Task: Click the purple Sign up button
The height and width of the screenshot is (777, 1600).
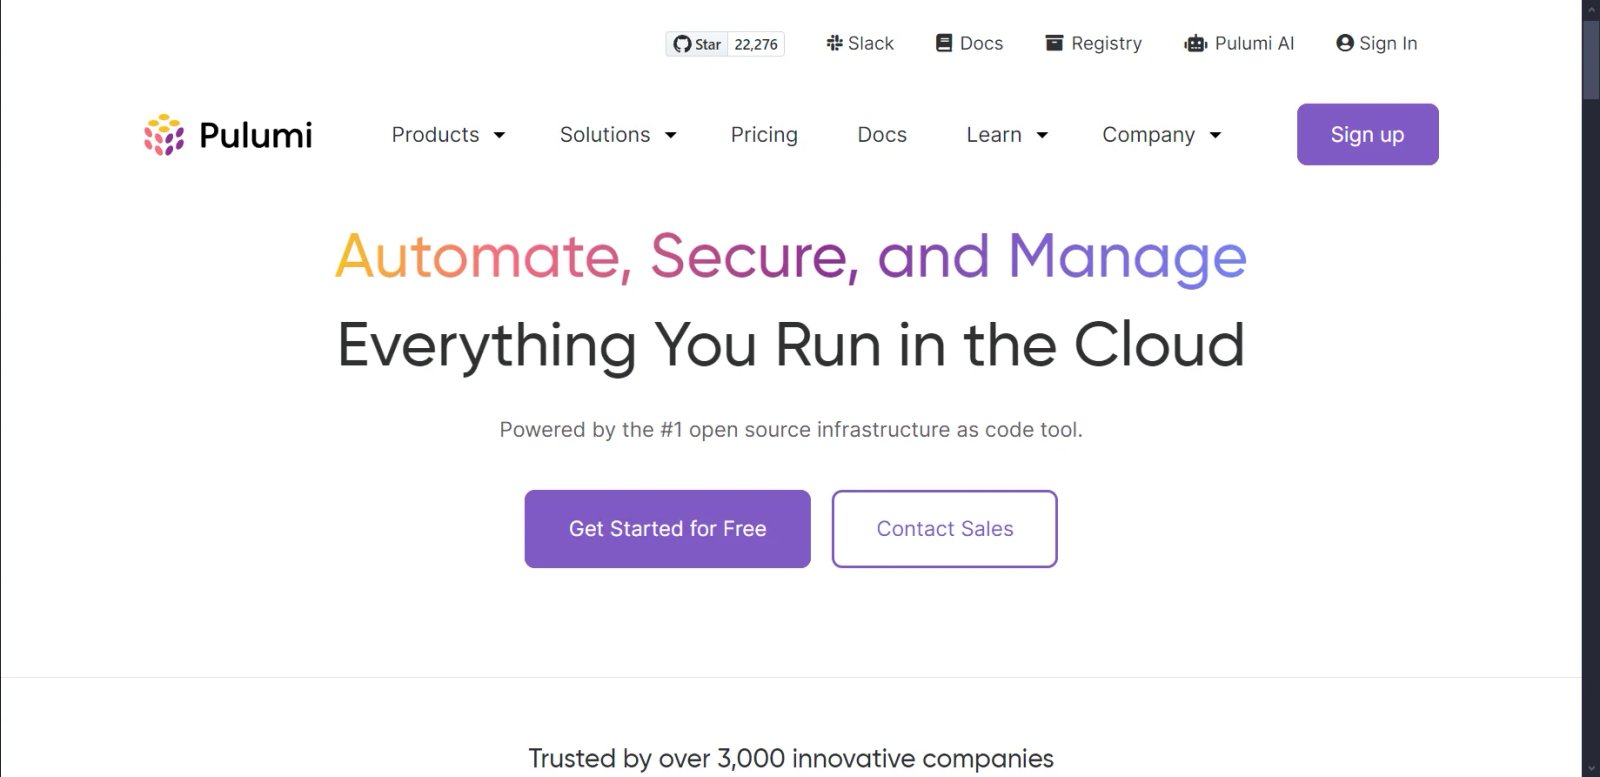Action: coord(1367,134)
